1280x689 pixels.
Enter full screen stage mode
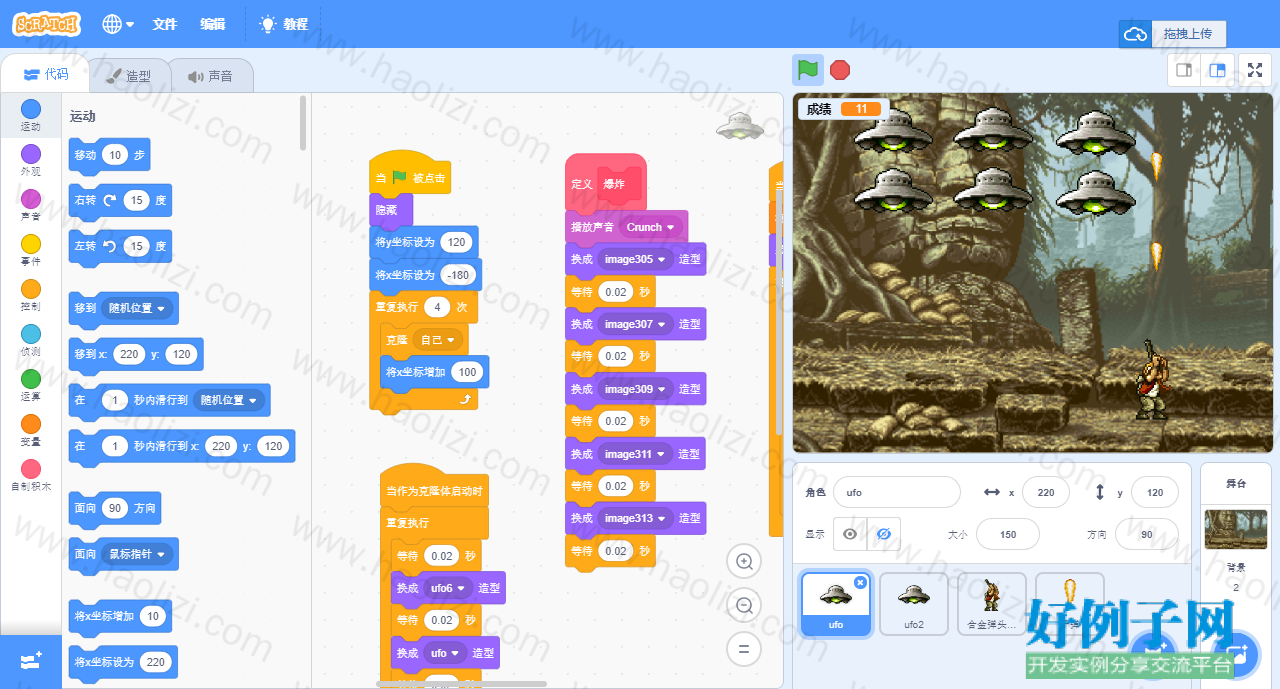[1255, 70]
